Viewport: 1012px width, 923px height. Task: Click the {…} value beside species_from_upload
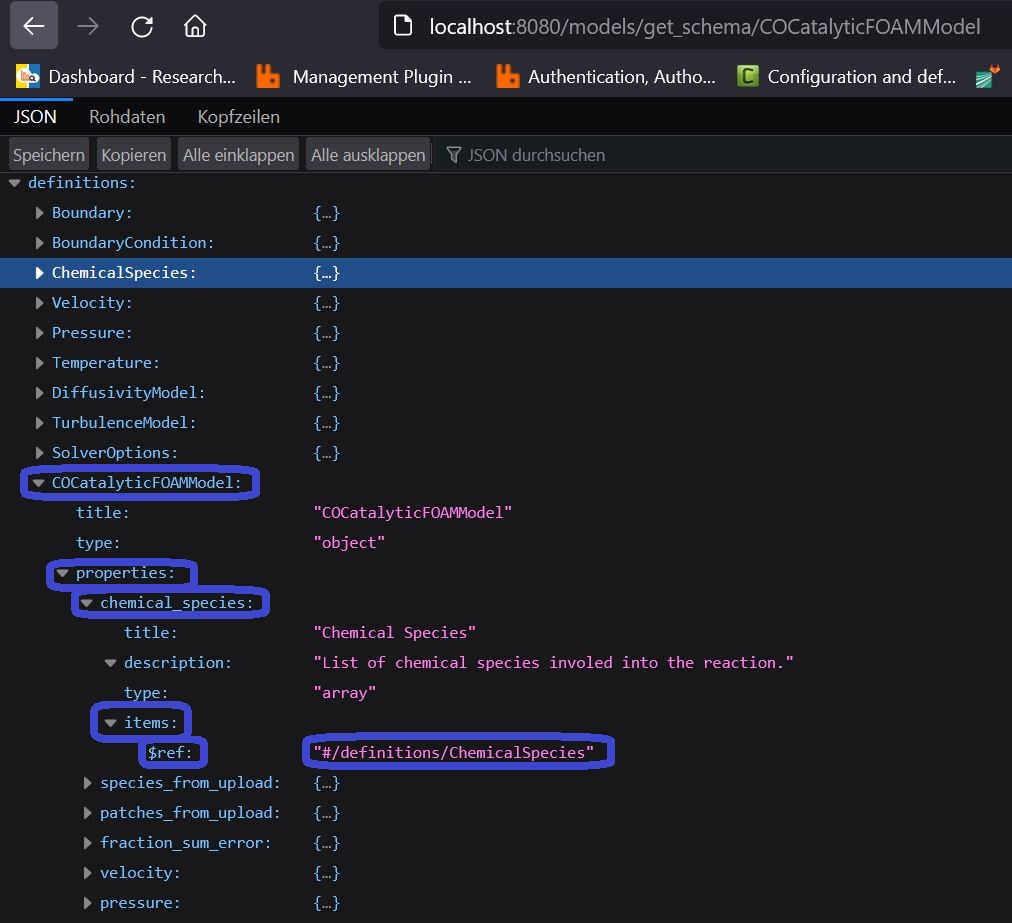click(x=327, y=783)
